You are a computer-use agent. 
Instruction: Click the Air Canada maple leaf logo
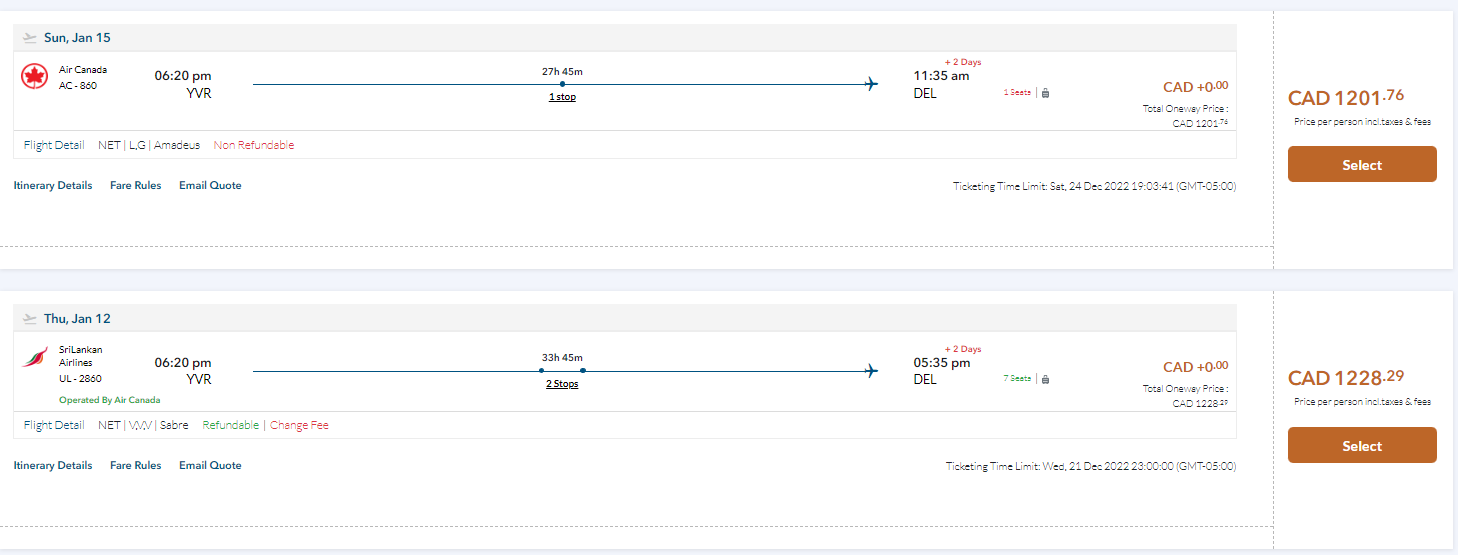pyautogui.click(x=35, y=76)
